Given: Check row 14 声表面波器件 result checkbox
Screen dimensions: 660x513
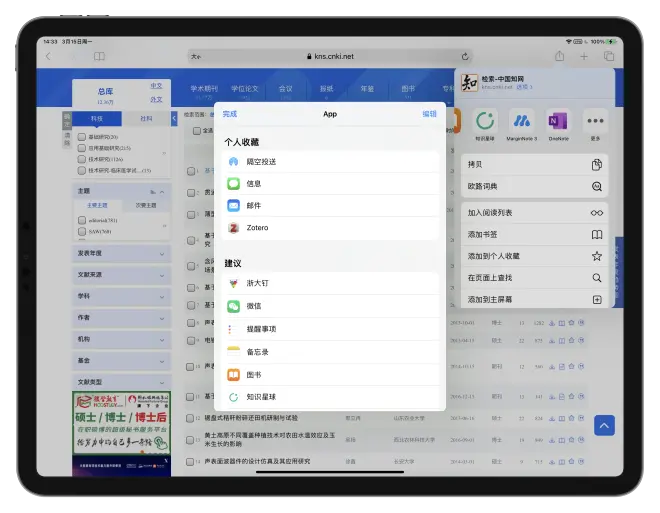Looking at the screenshot, I should click(190, 462).
